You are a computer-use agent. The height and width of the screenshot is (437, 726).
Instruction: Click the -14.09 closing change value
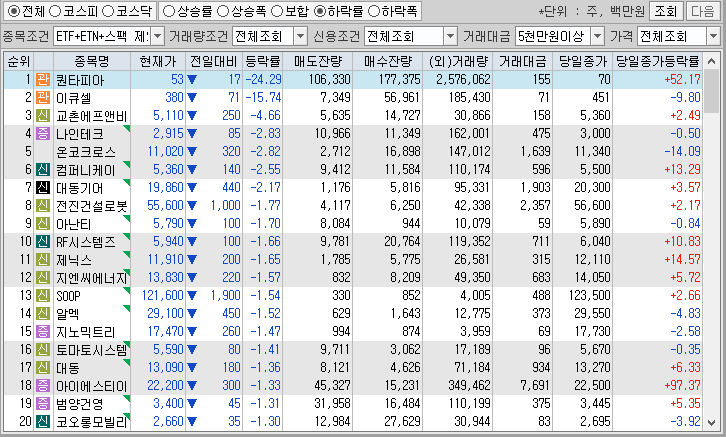682,151
